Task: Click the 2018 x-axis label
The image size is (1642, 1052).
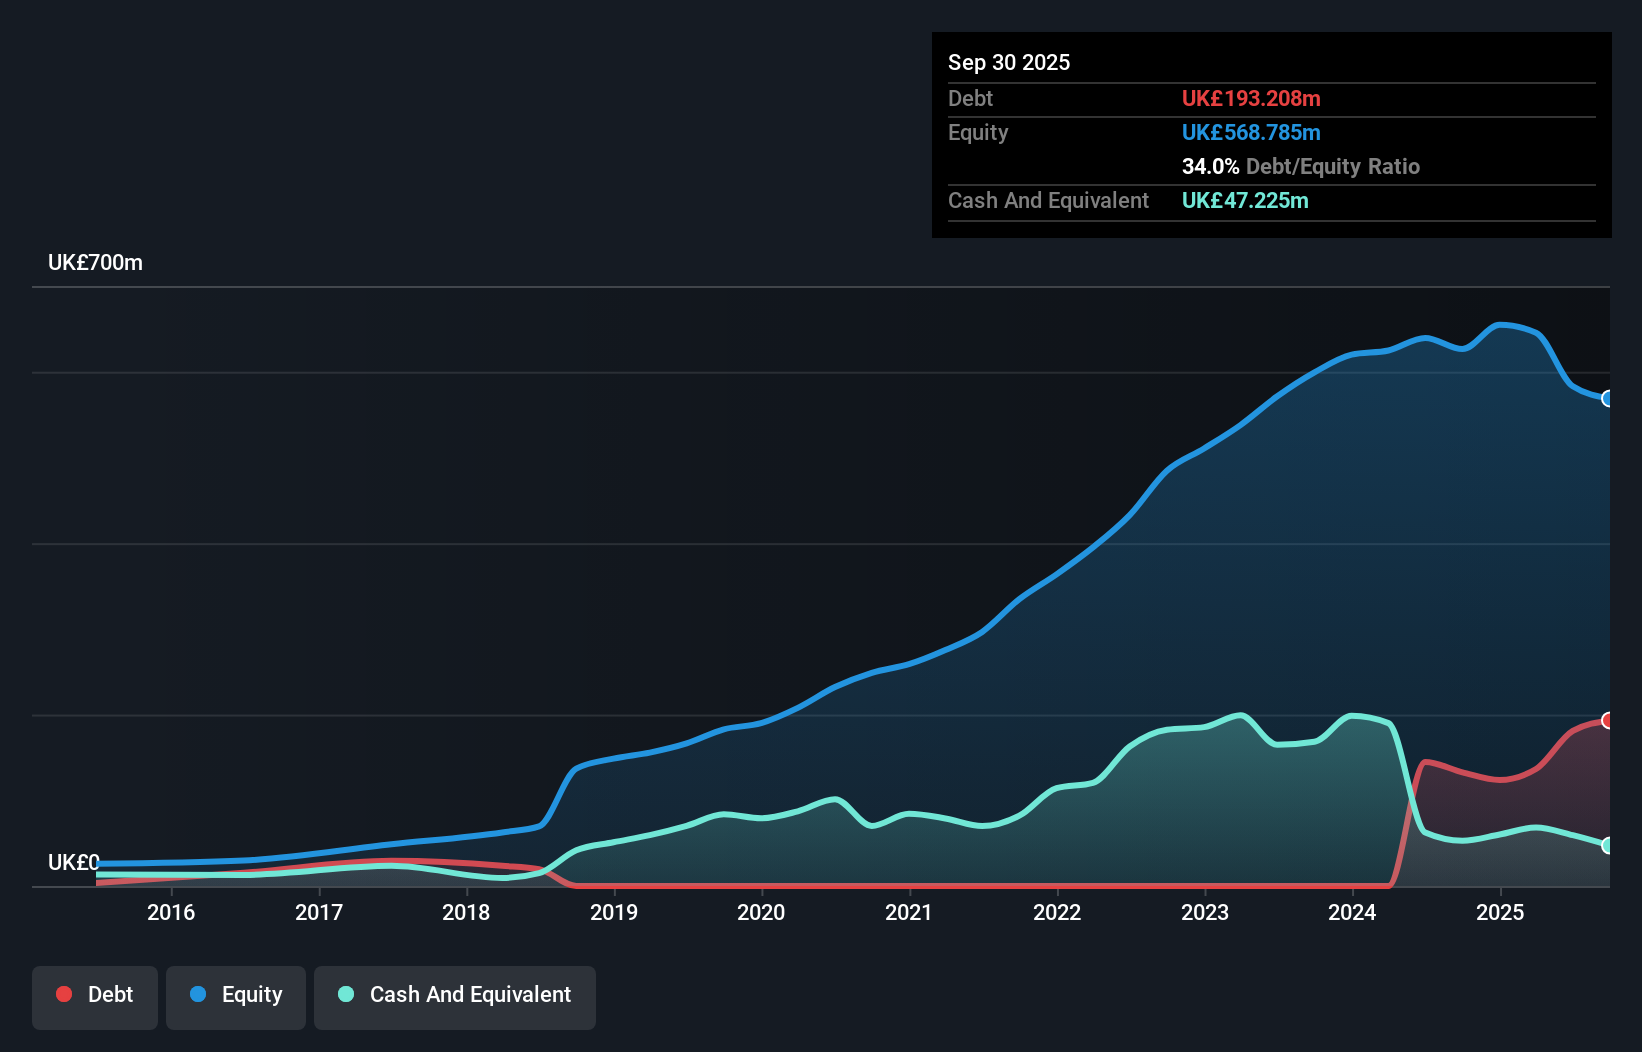Action: point(466,912)
